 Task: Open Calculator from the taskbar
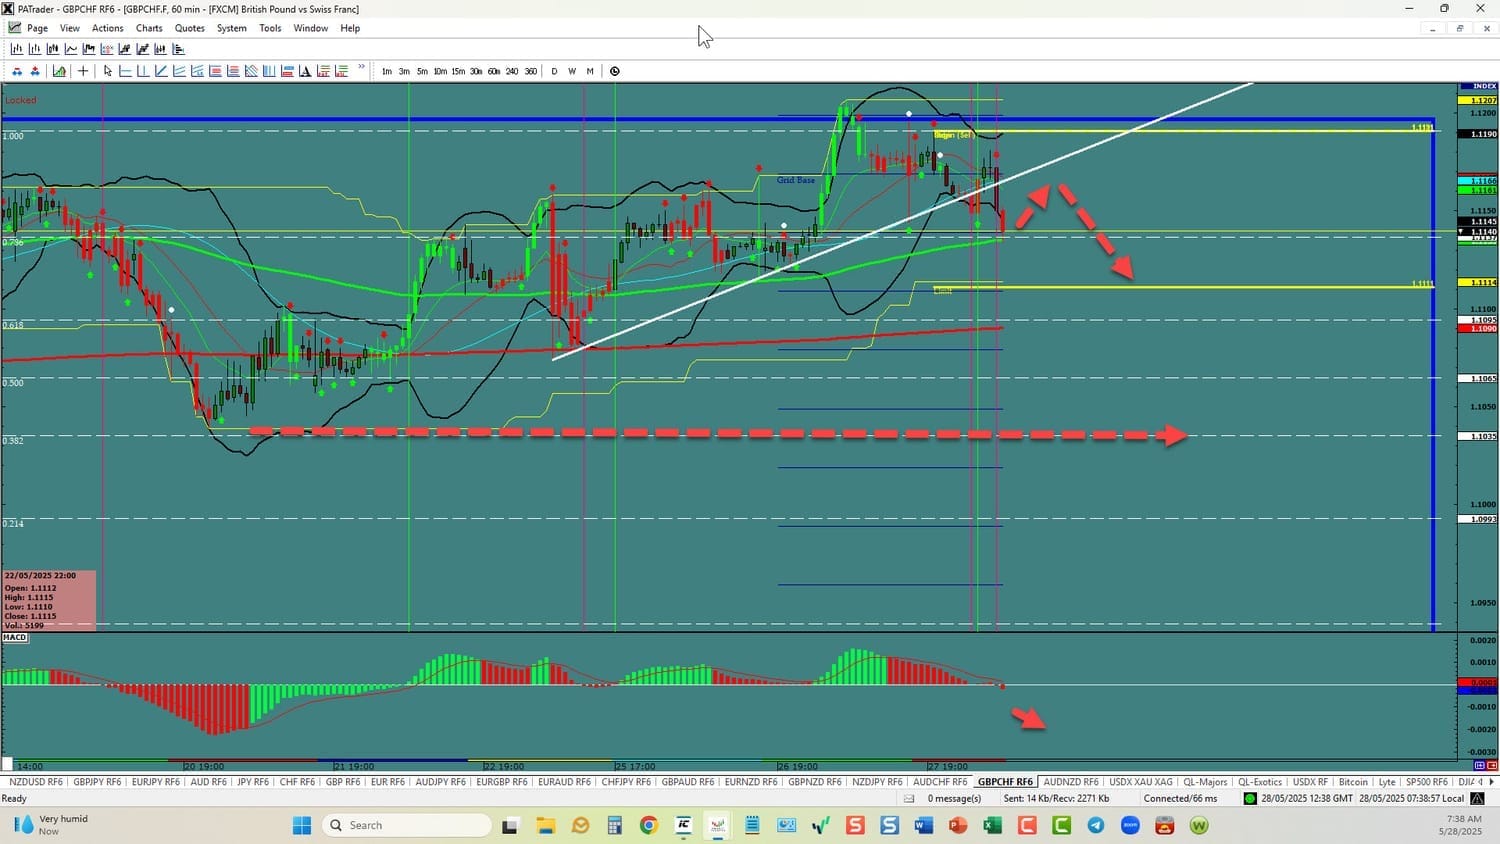614,825
